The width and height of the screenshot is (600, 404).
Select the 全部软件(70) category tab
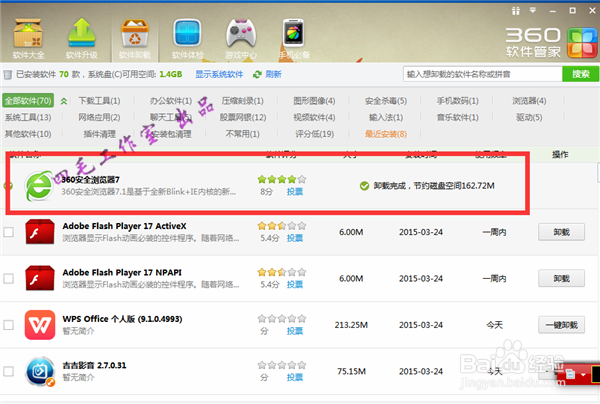[x=28, y=101]
